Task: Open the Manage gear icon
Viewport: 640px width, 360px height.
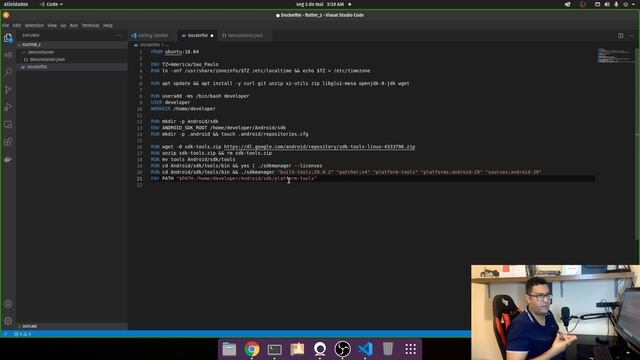Action: pyautogui.click(x=8, y=321)
